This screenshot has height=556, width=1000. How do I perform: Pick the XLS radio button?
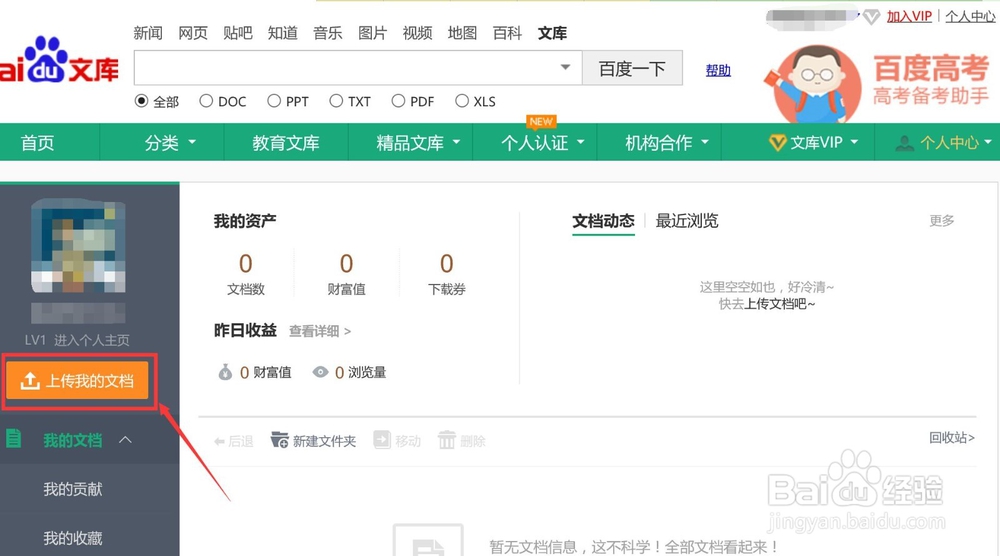[x=462, y=101]
